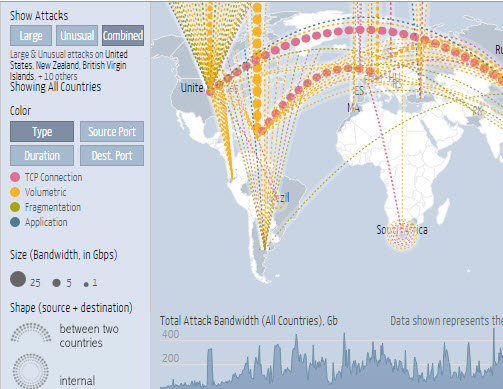Select the Unusual attacks button
The image size is (503, 389).
click(x=77, y=36)
